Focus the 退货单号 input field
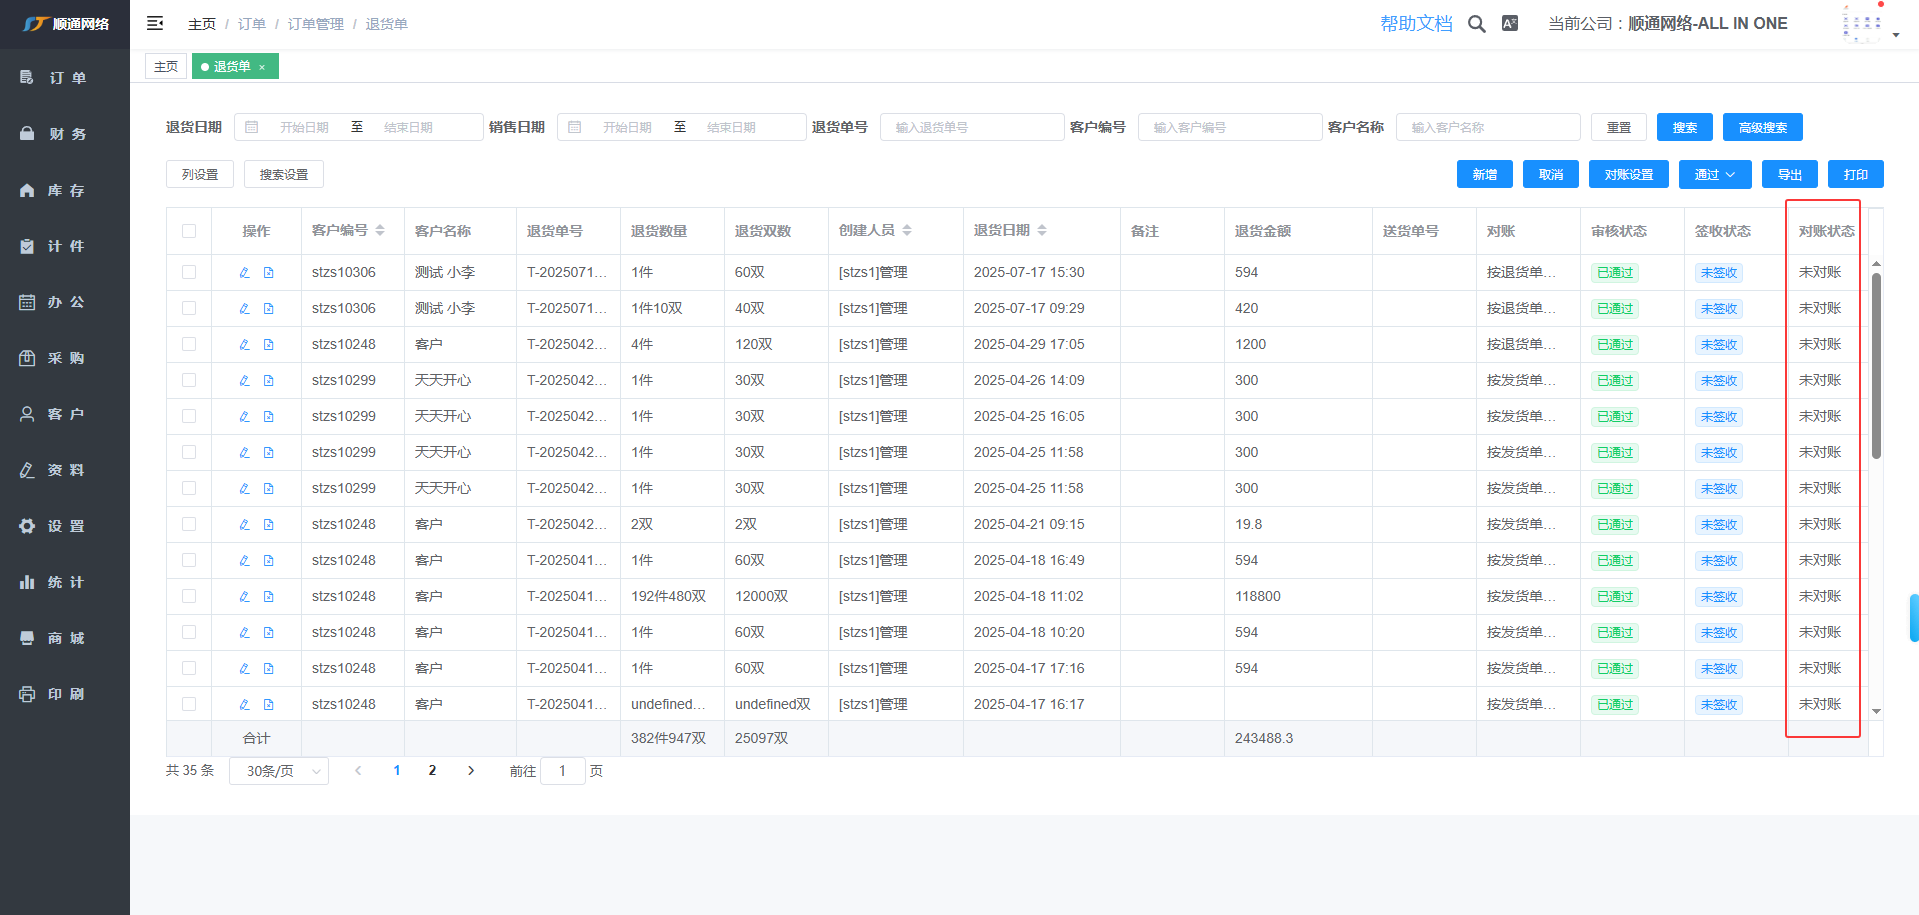This screenshot has width=1919, height=915. 972,127
